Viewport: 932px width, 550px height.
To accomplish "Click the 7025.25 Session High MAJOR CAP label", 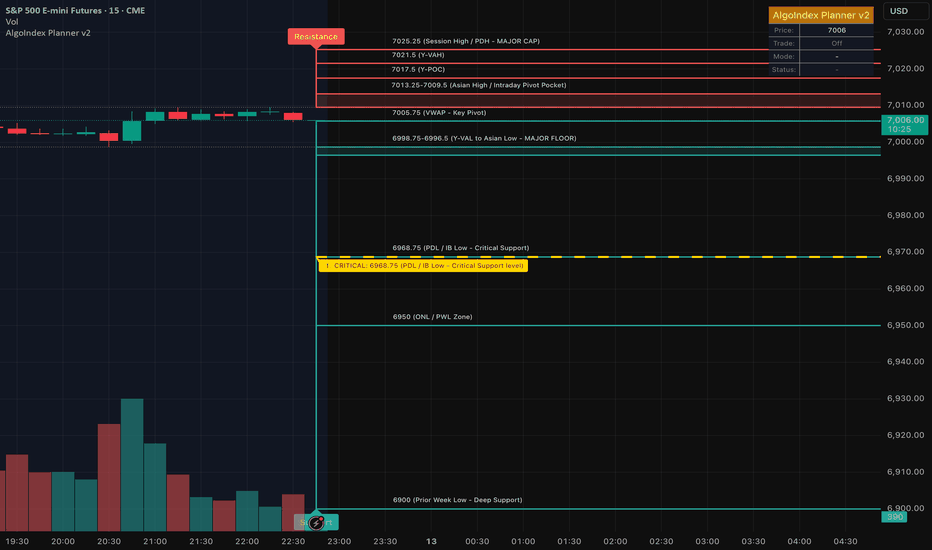I will (465, 42).
